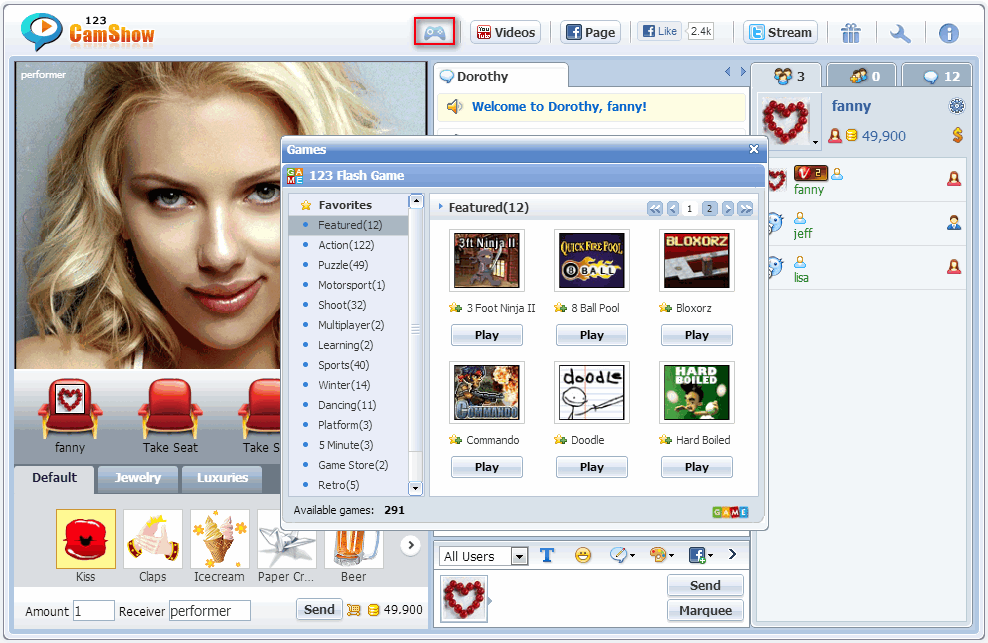988x643 pixels.
Task: Go to page 2 of featured games
Action: (x=709, y=208)
